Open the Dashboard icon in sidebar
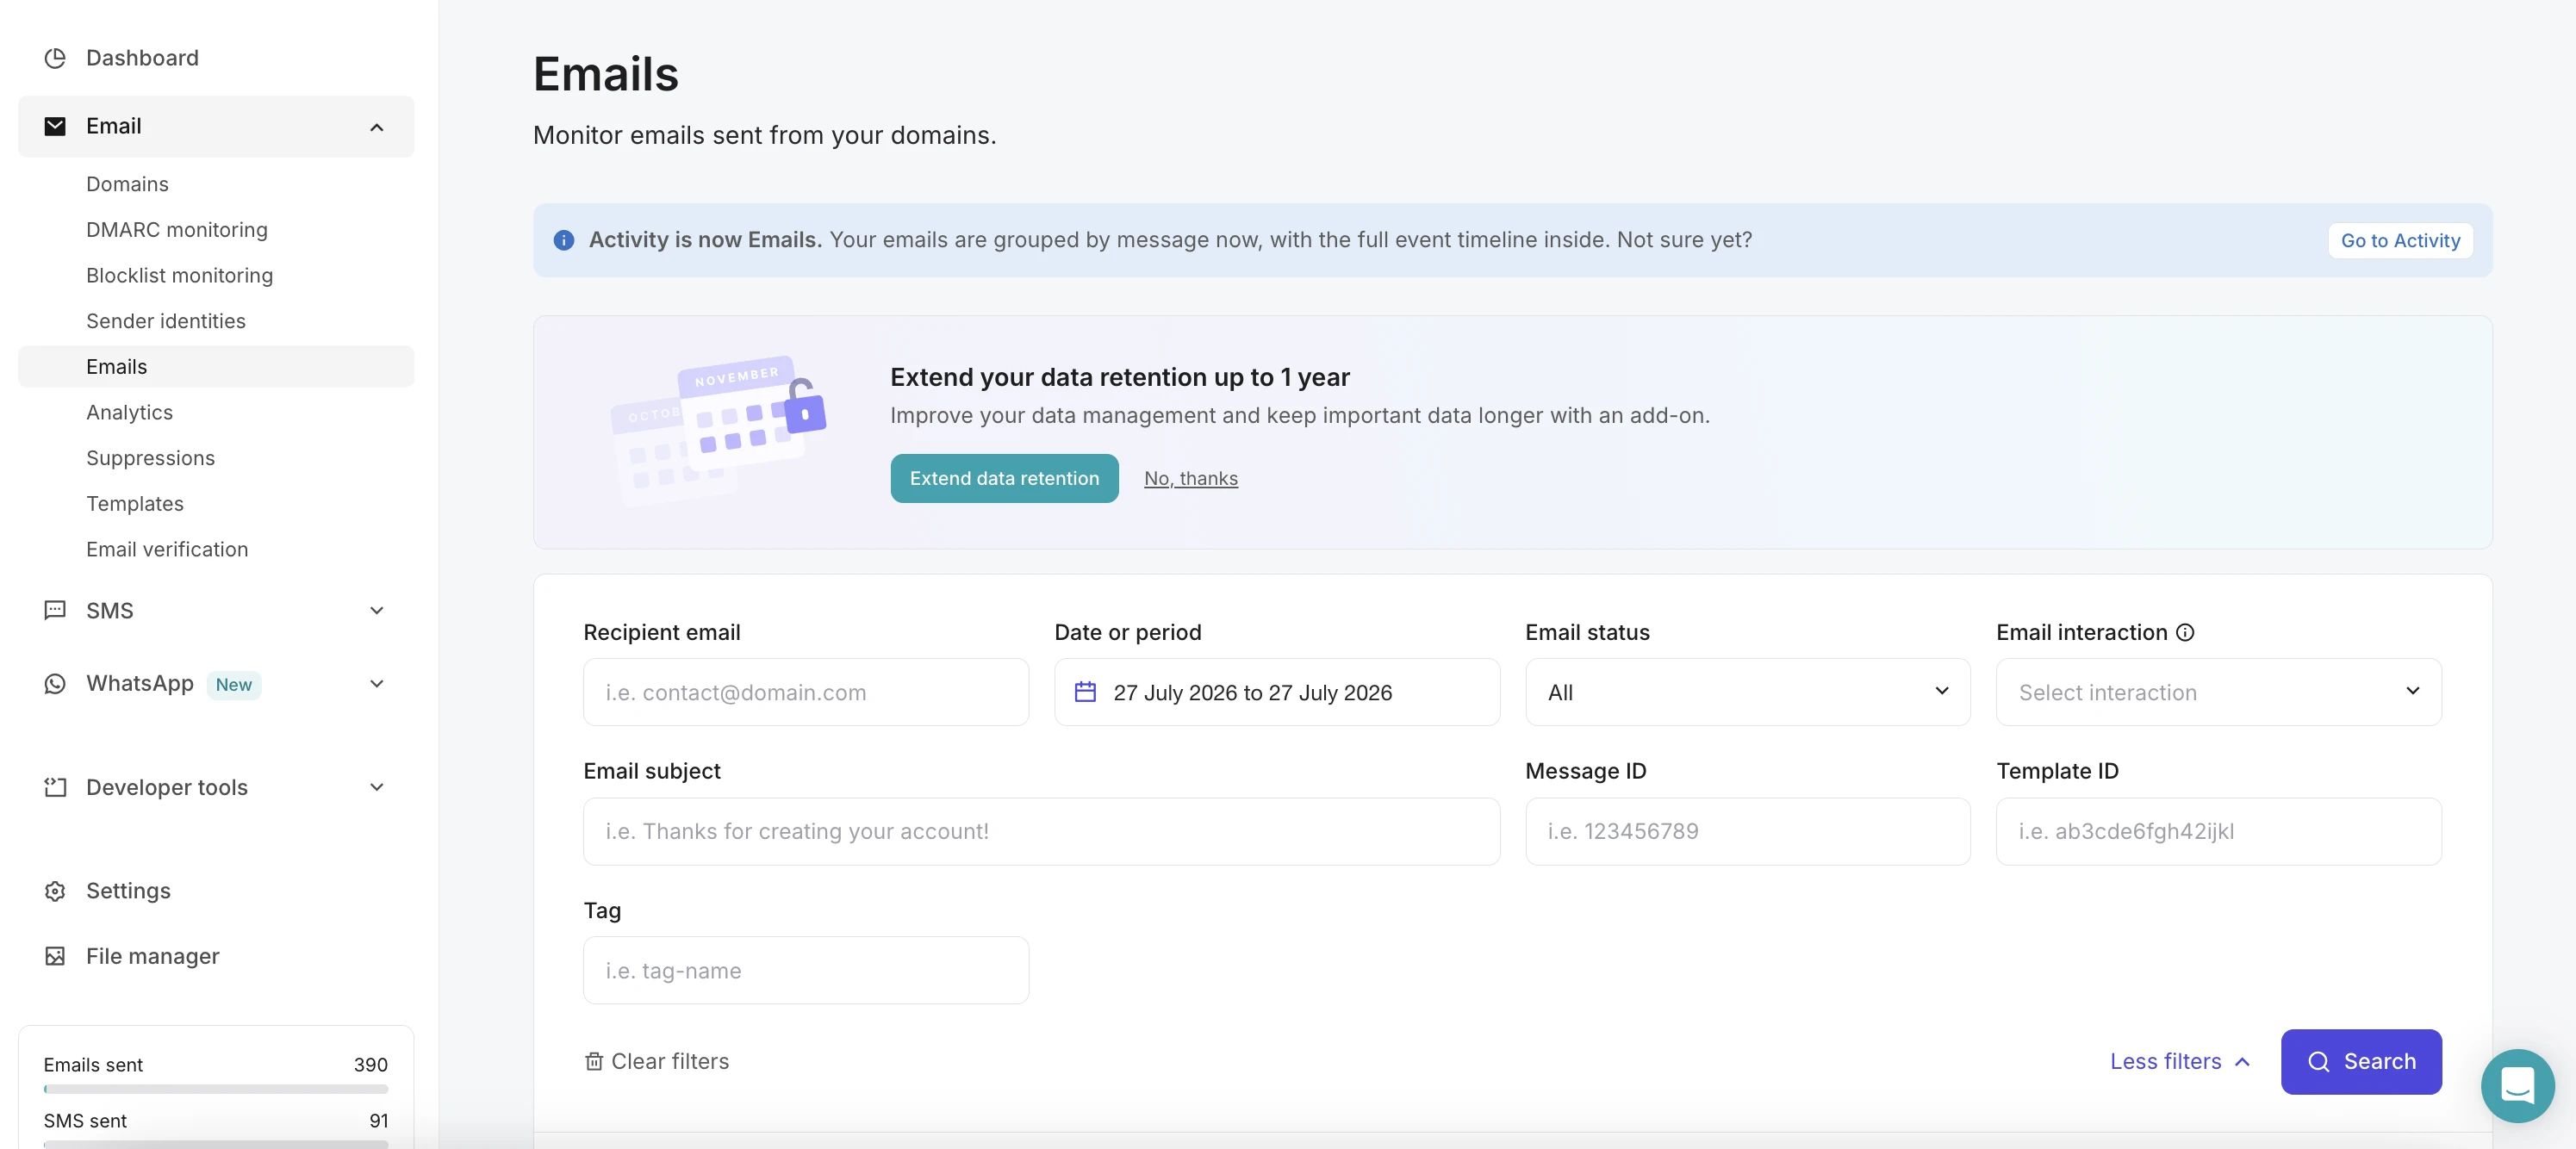 [55, 58]
